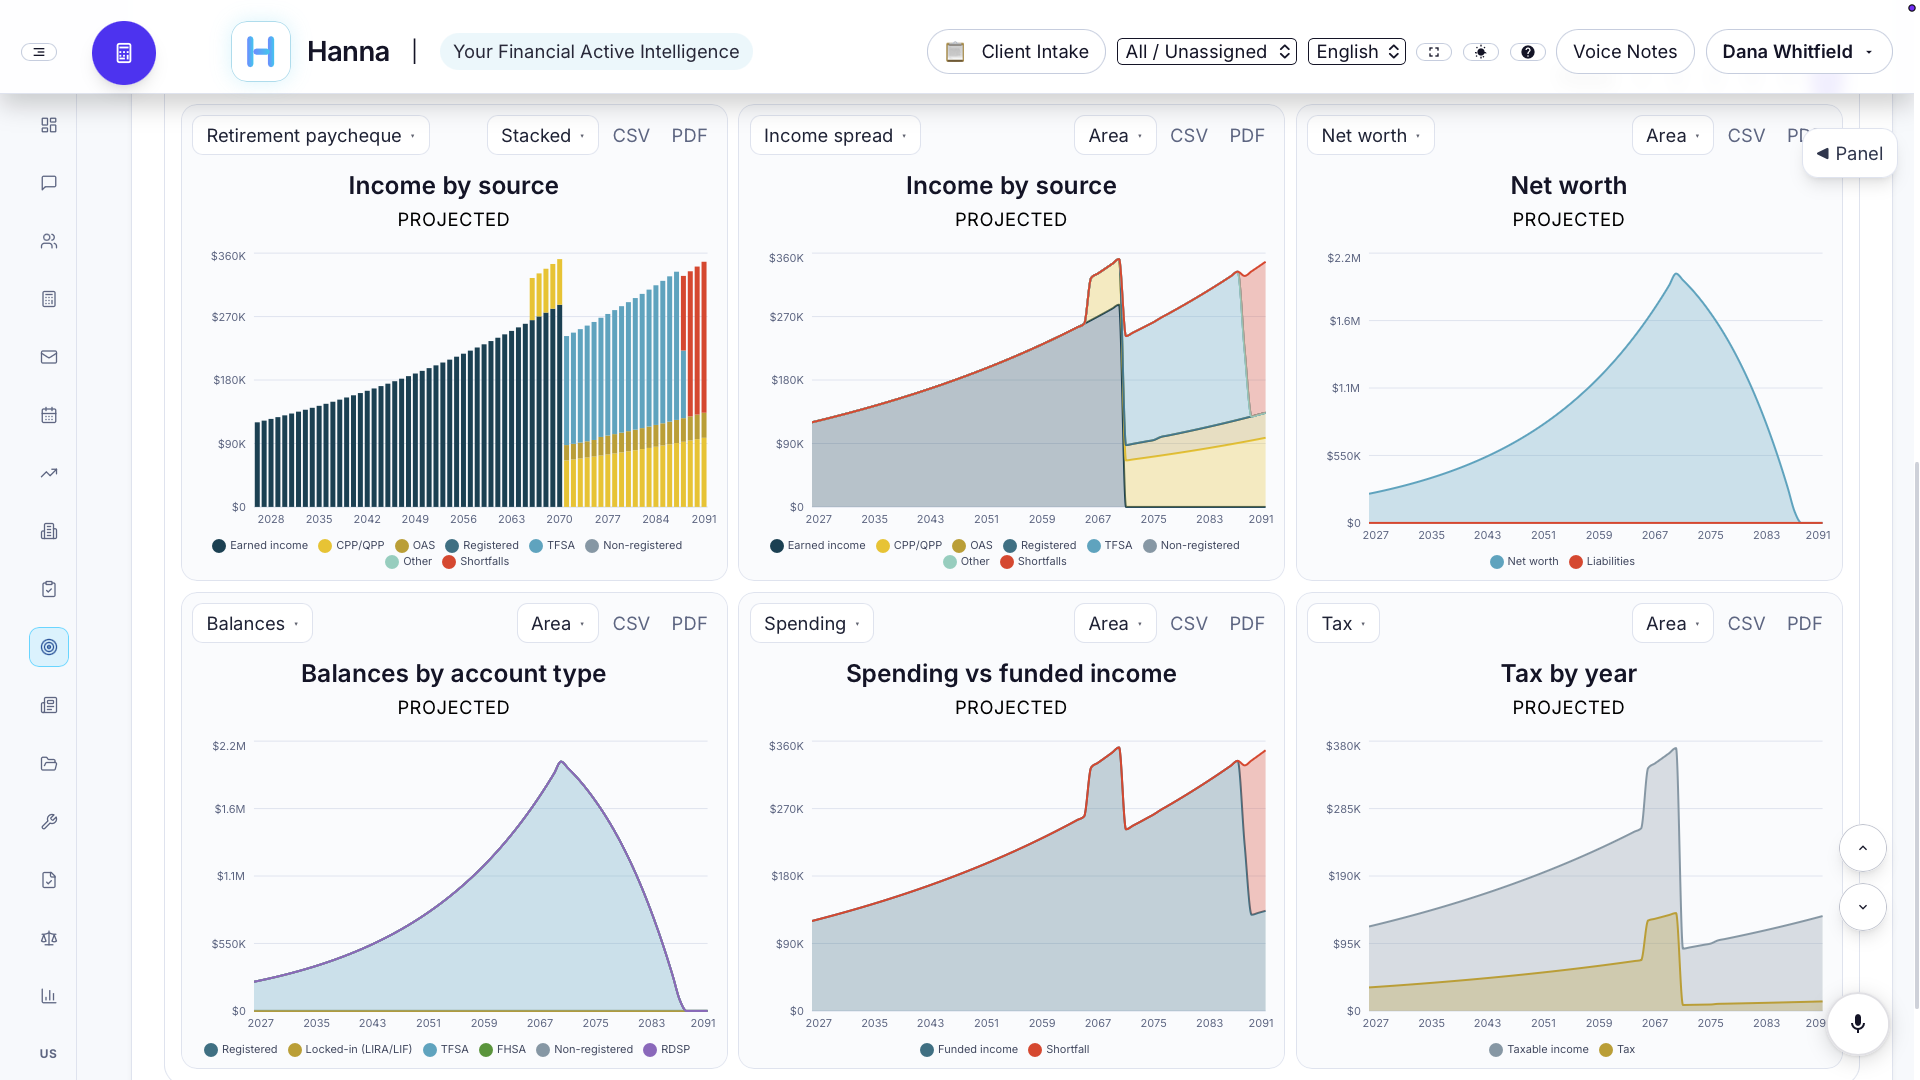Screen dimensions: 1920x1080
Task: Click the RDSP purple swatch in Balances legend
Action: [x=650, y=1050]
